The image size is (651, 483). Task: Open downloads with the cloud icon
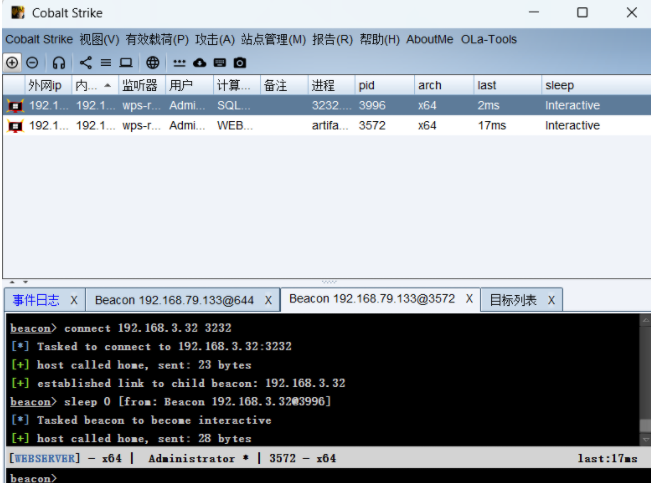pos(200,63)
